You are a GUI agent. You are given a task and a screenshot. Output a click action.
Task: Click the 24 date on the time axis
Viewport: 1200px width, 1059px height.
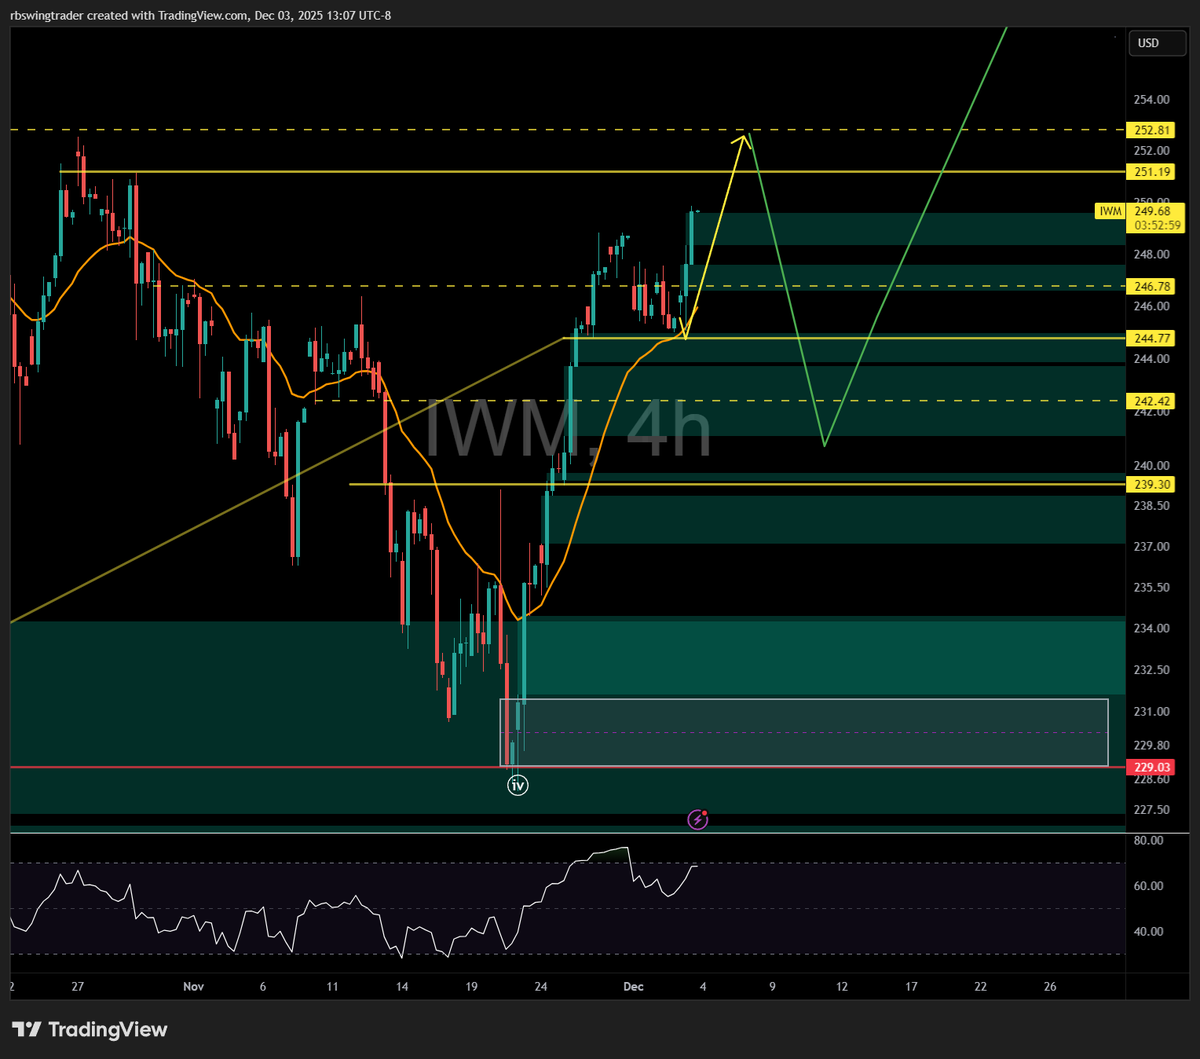pyautogui.click(x=540, y=986)
